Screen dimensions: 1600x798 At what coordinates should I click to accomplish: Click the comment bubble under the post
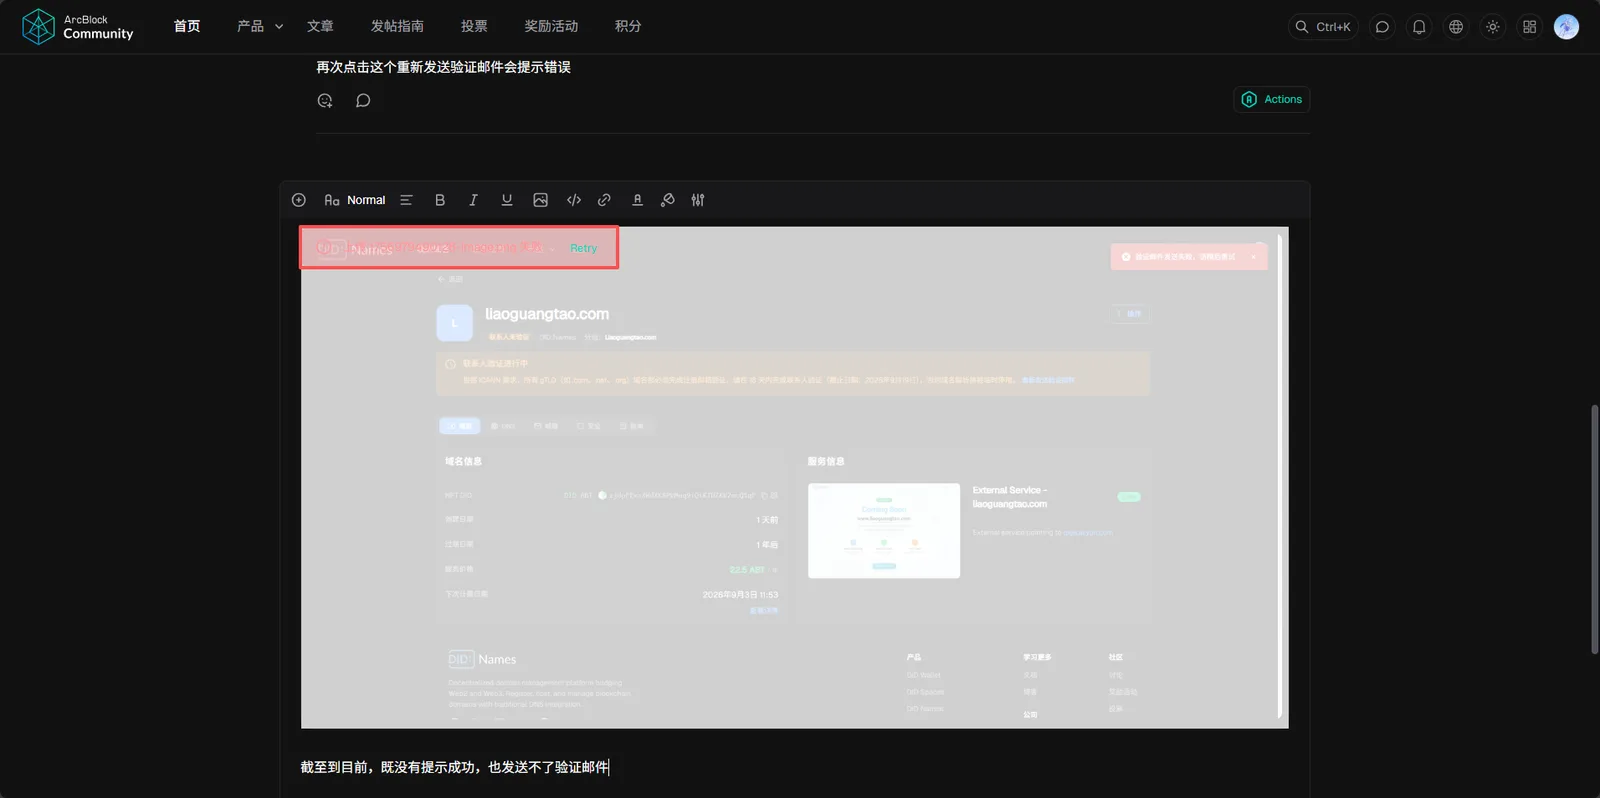tap(363, 100)
